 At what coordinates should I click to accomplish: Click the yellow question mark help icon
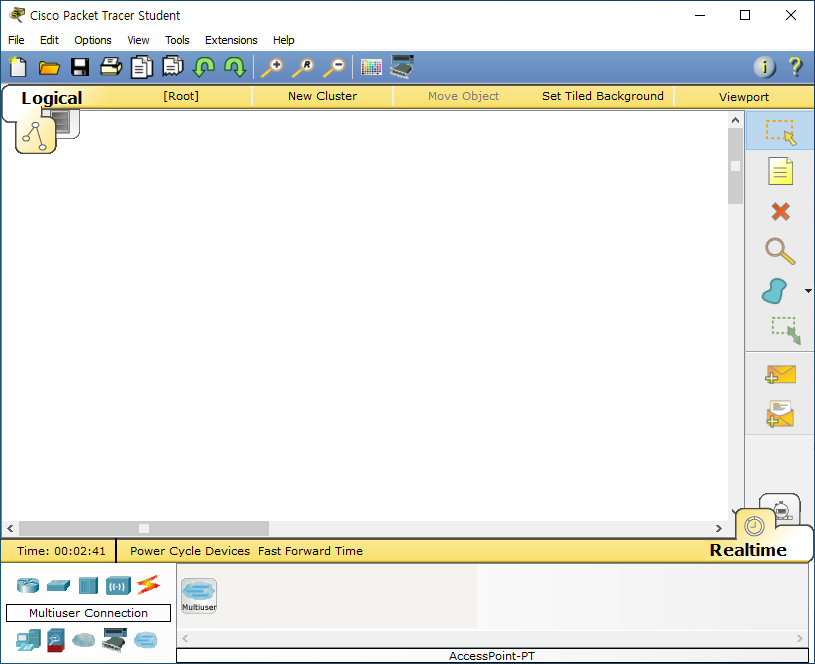click(795, 67)
